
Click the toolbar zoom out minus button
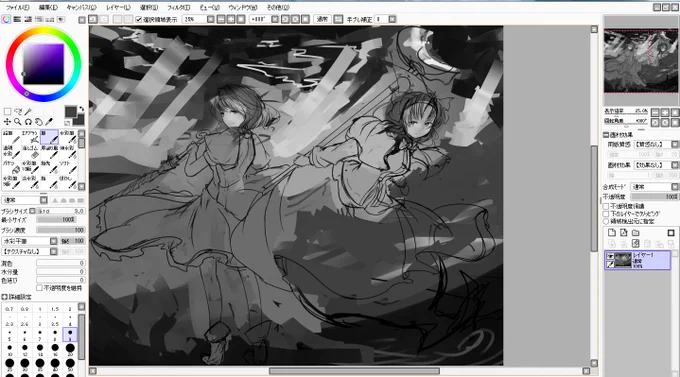coord(221,19)
